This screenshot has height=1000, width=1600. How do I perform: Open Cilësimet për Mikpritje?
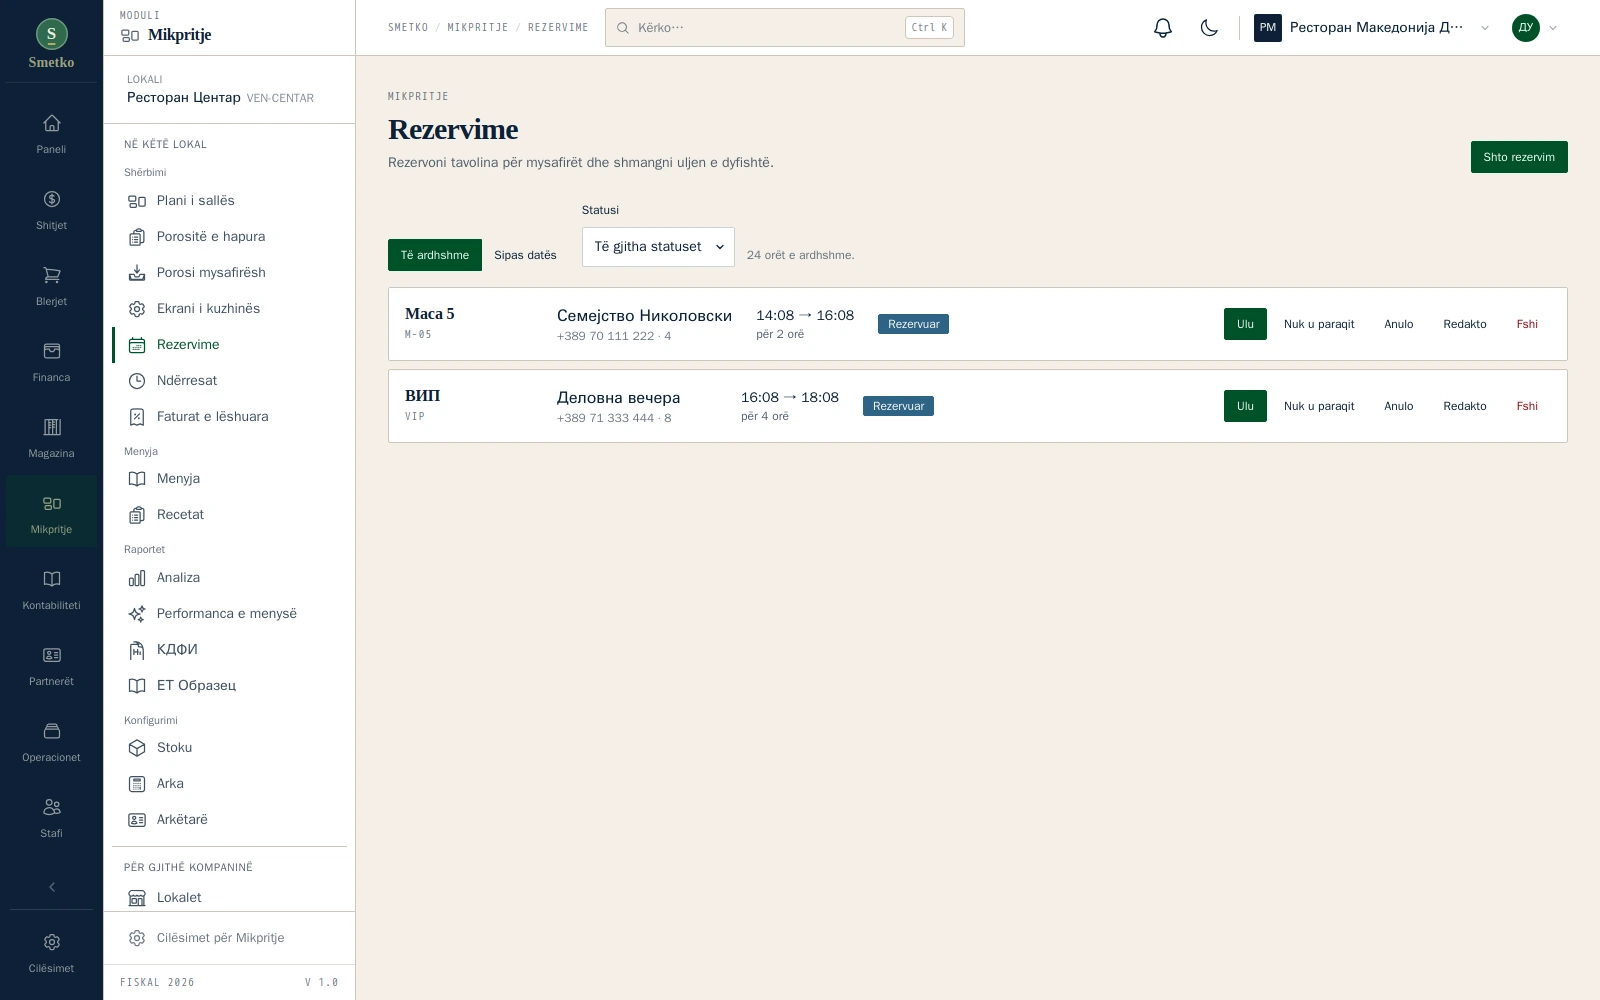(229, 938)
